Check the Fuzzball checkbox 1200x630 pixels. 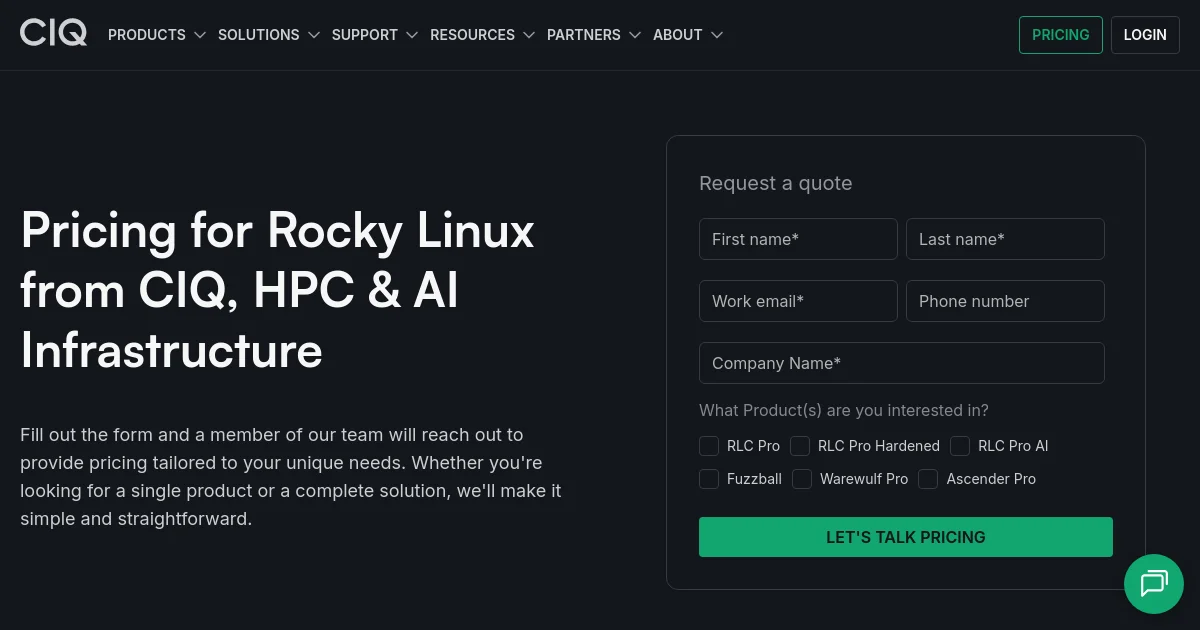pos(709,479)
